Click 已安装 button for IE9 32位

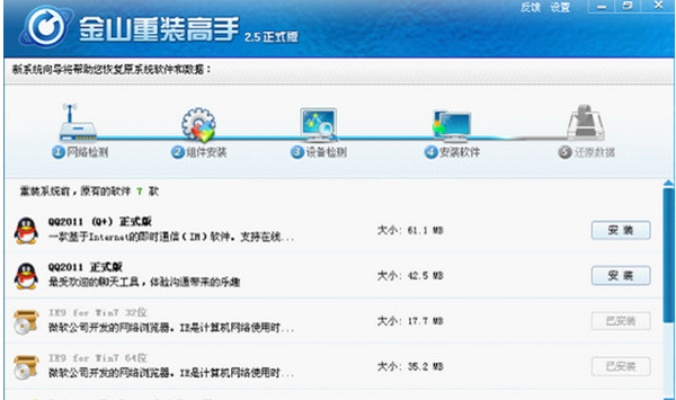click(x=620, y=321)
